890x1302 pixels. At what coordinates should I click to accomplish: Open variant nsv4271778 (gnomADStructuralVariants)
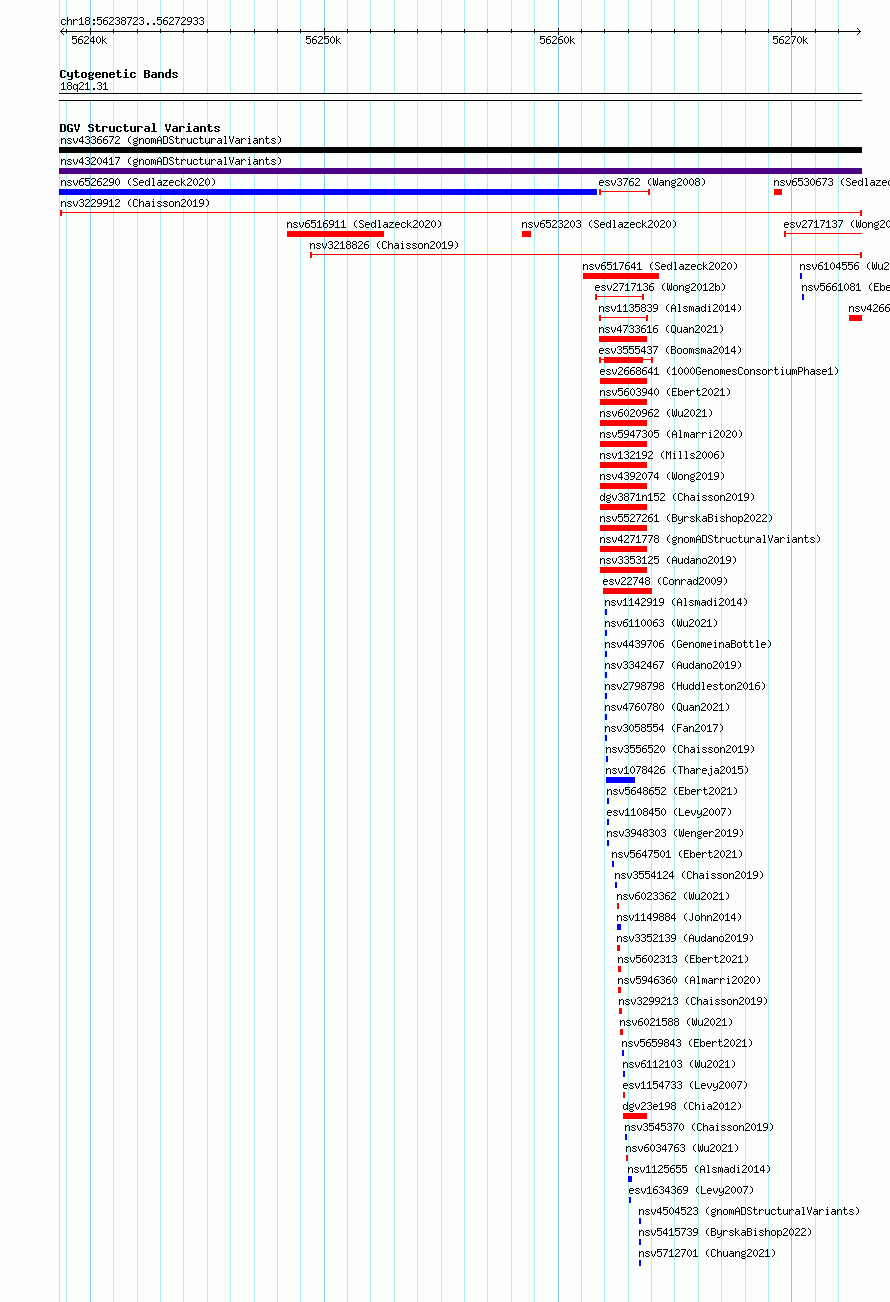(710, 539)
